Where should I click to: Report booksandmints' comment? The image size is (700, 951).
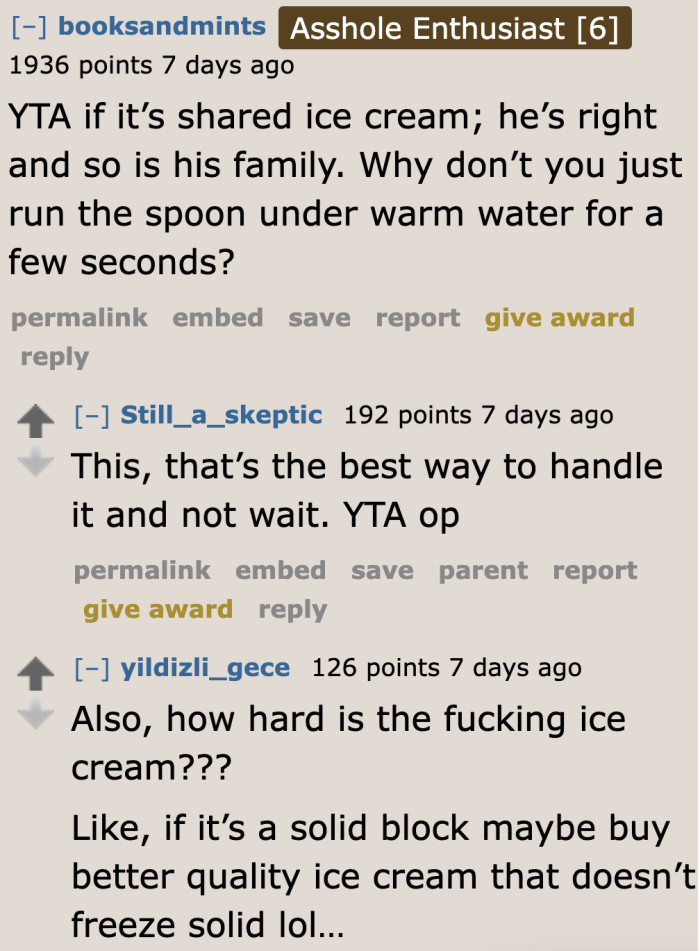coord(417,318)
